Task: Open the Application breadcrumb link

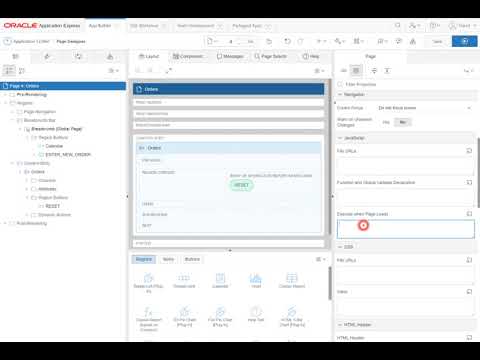Action: coord(31,41)
